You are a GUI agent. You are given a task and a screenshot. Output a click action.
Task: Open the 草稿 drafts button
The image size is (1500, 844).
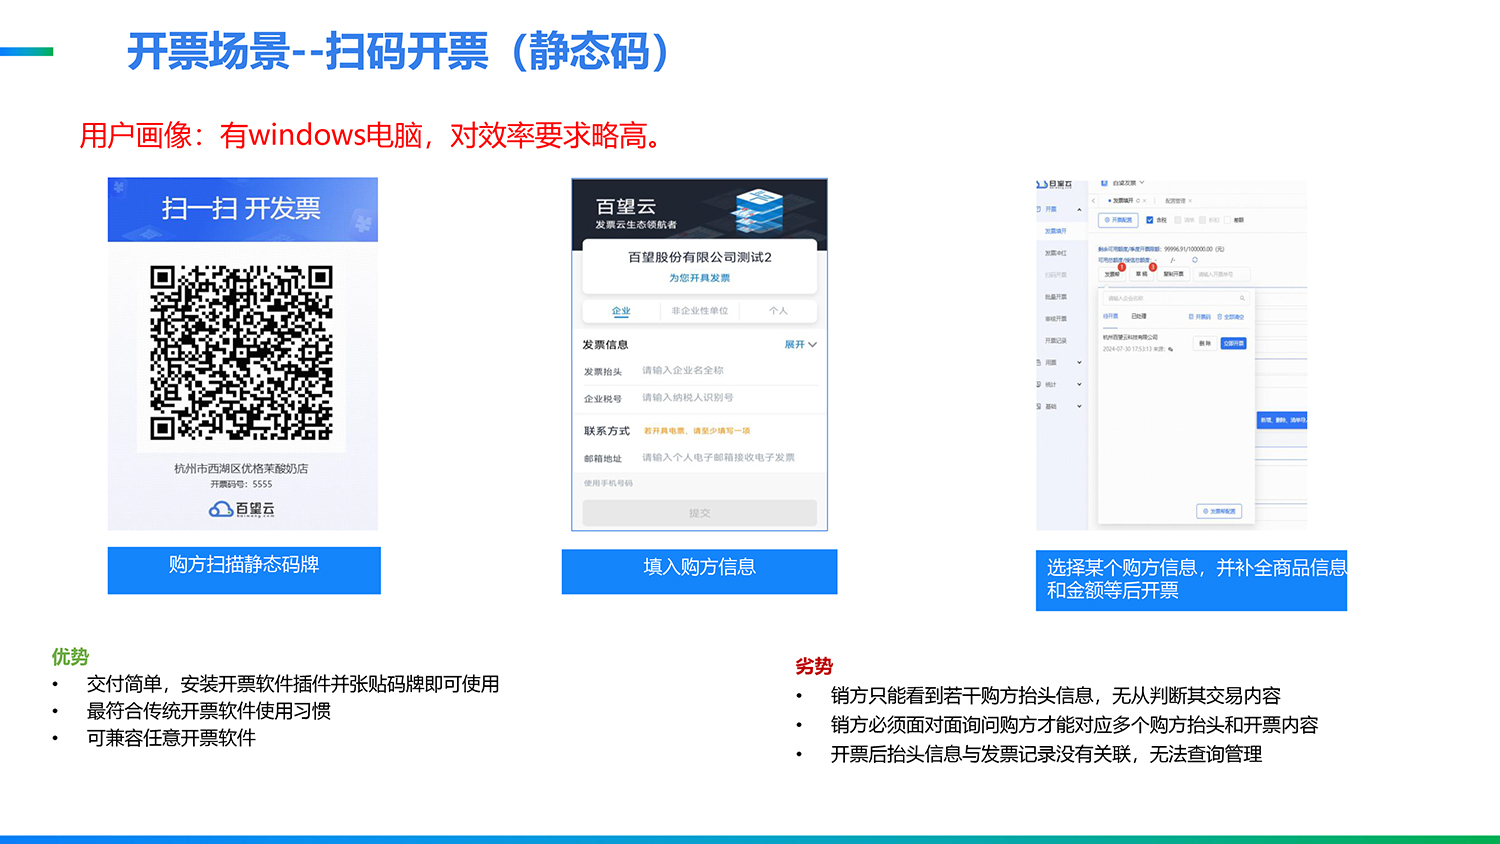point(1141,274)
